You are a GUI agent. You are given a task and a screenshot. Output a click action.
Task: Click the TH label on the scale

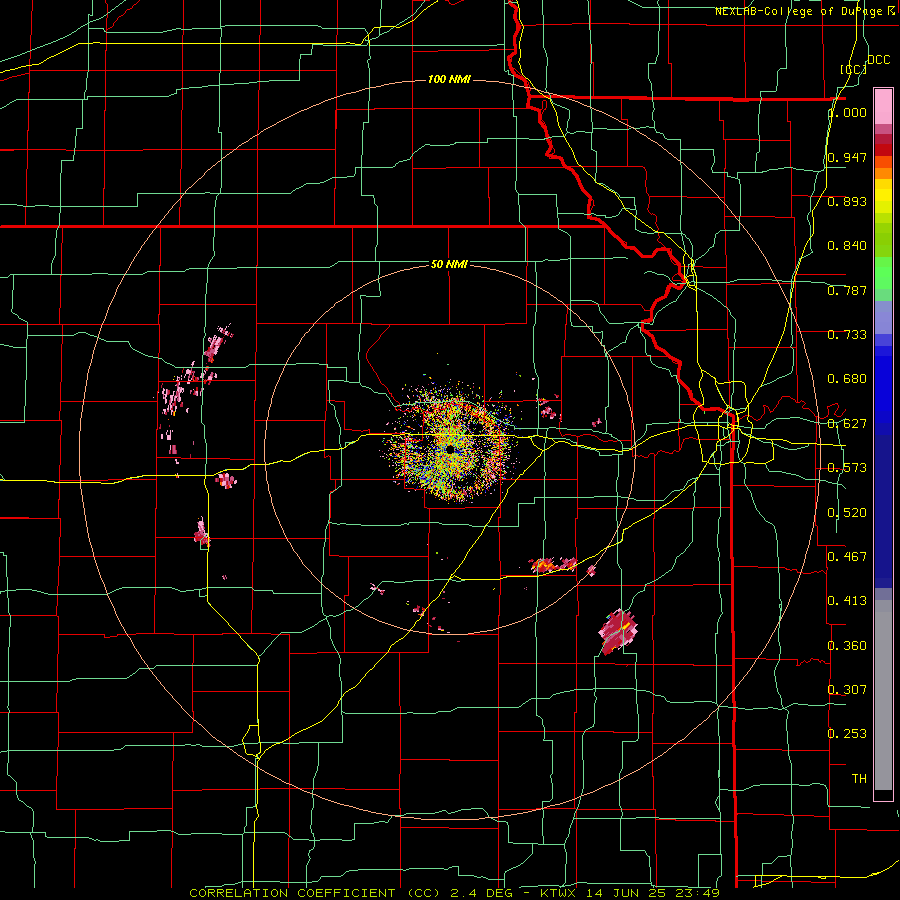pos(859,779)
